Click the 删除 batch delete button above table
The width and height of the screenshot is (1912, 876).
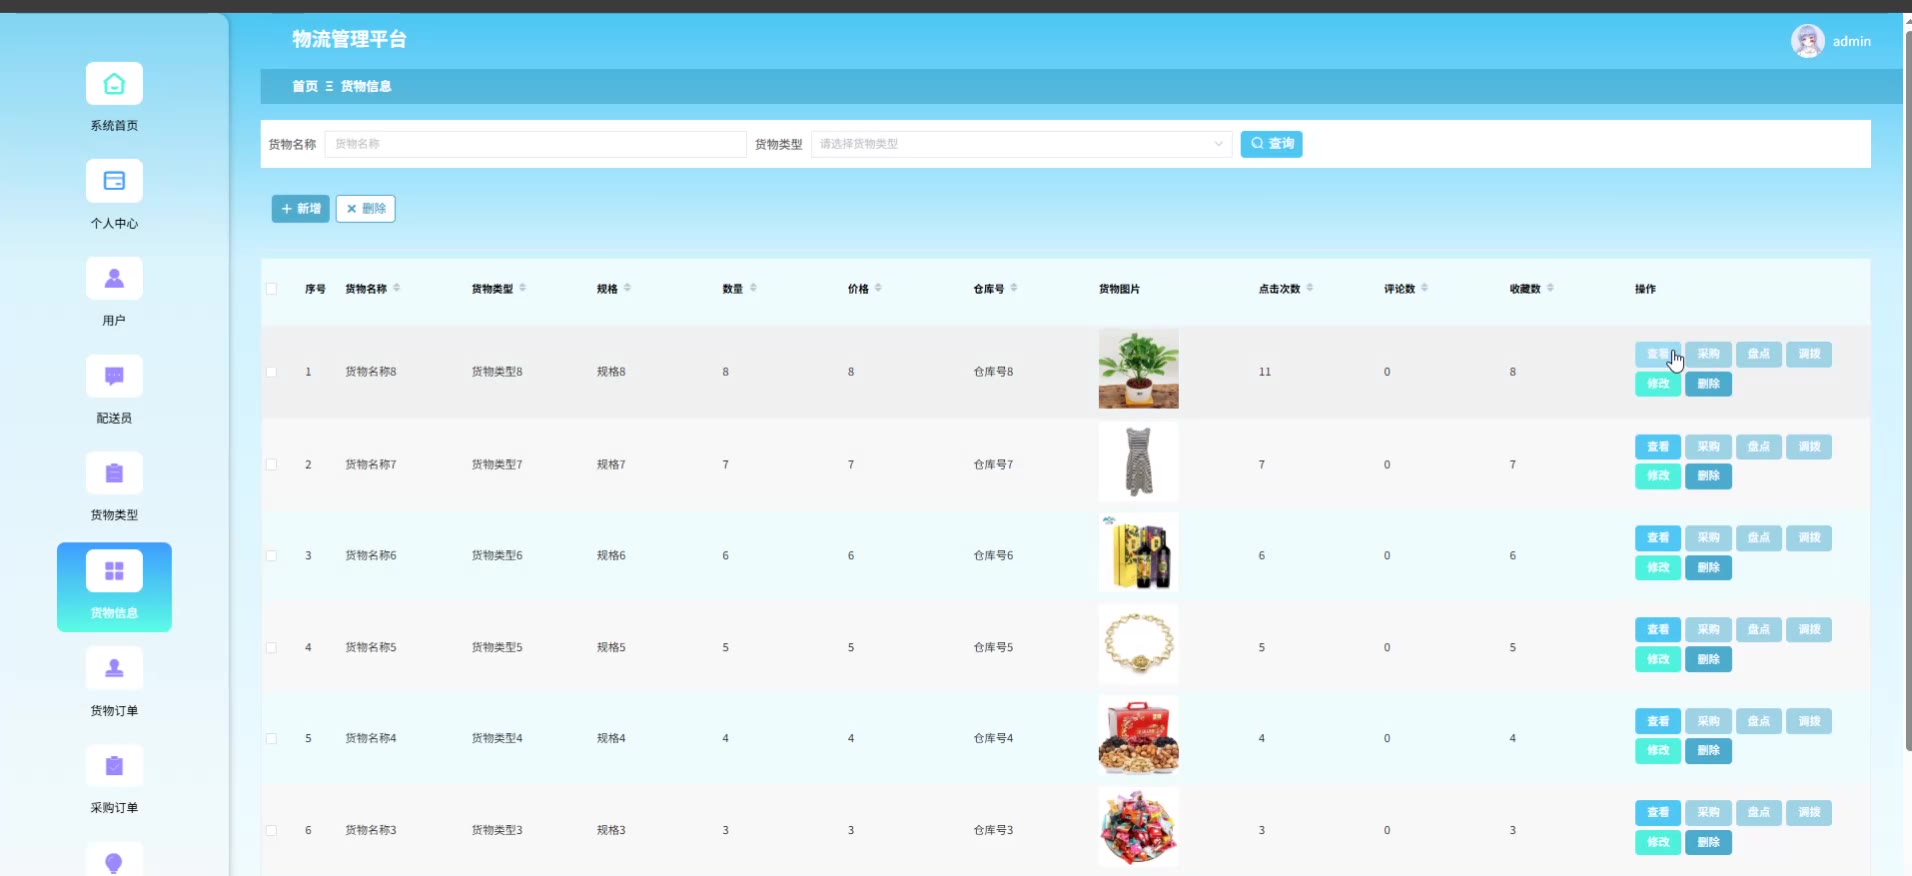(x=365, y=208)
